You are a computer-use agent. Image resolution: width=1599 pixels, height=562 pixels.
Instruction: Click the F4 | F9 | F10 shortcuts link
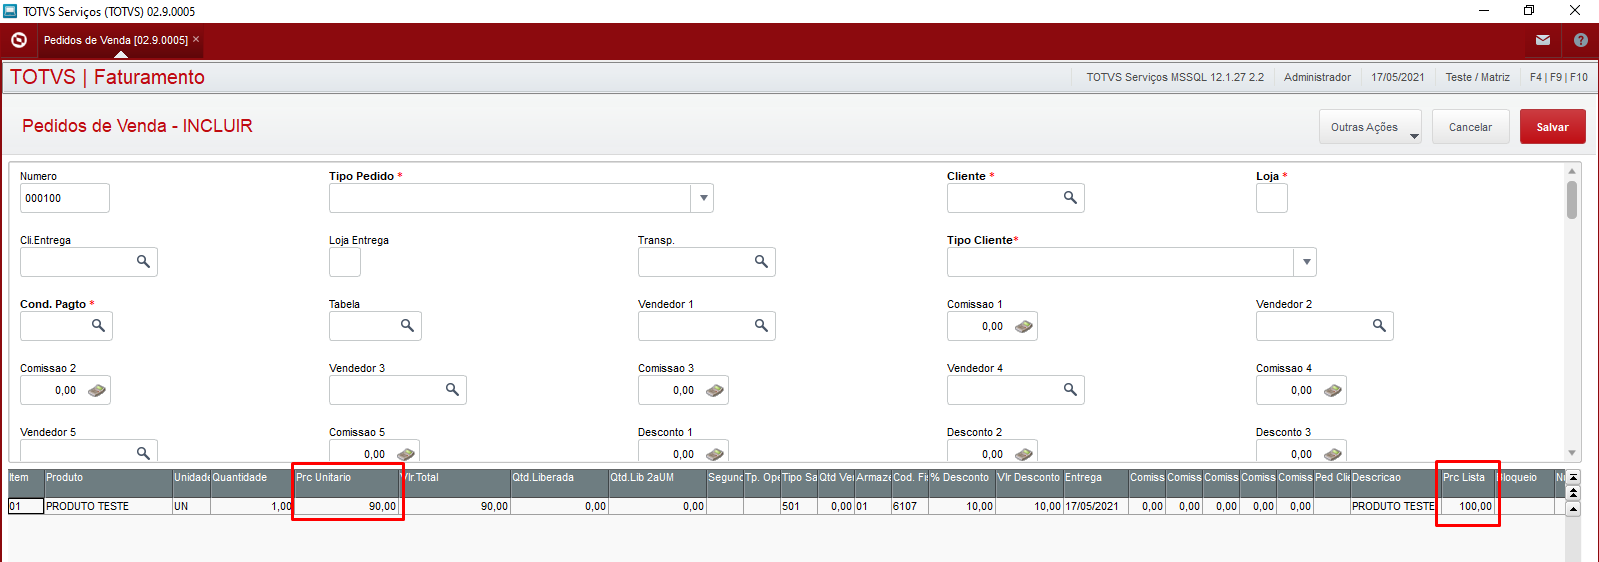[x=1558, y=77]
